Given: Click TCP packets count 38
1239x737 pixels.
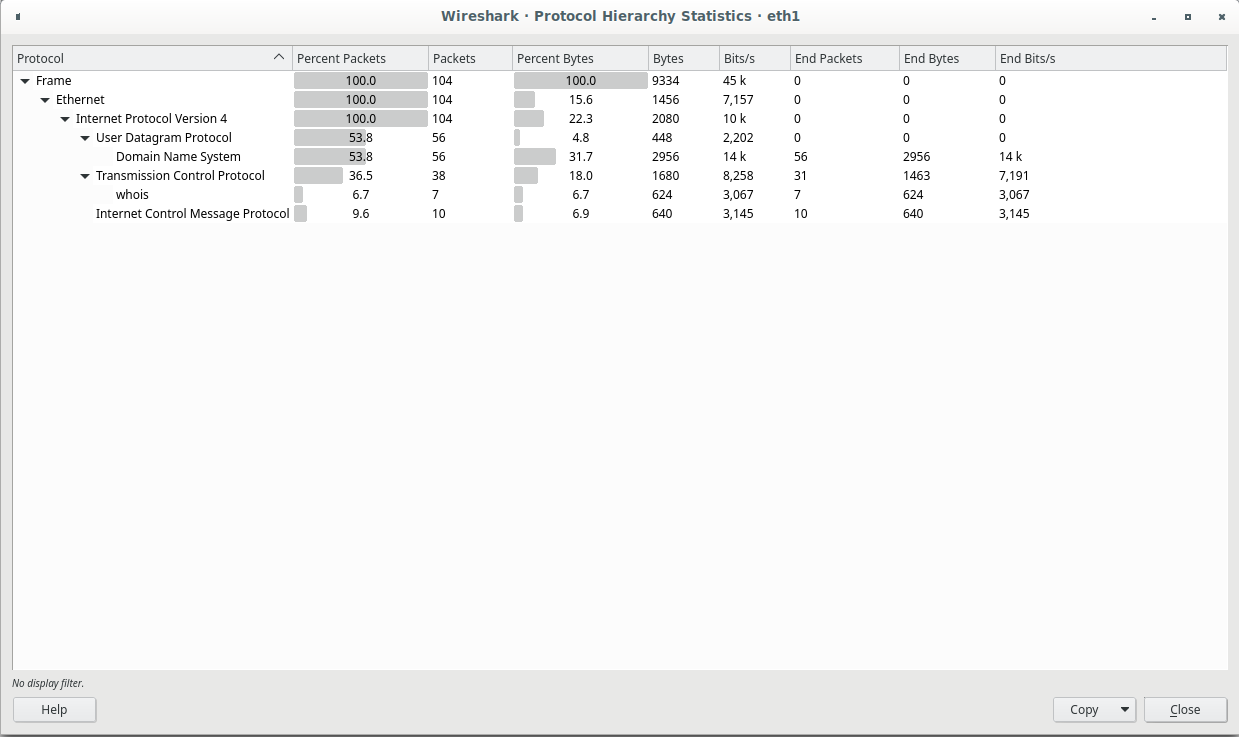Looking at the screenshot, I should coord(439,176).
